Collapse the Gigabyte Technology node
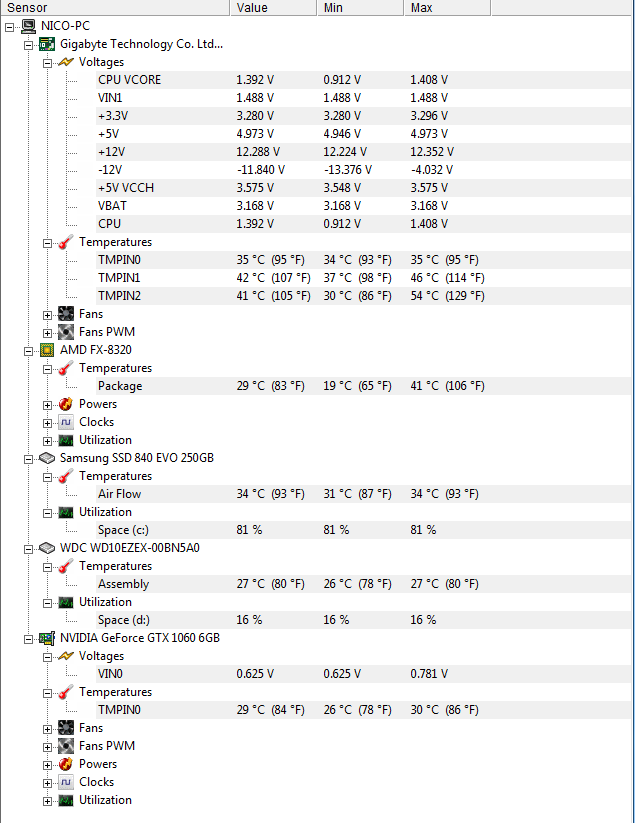 pos(28,45)
